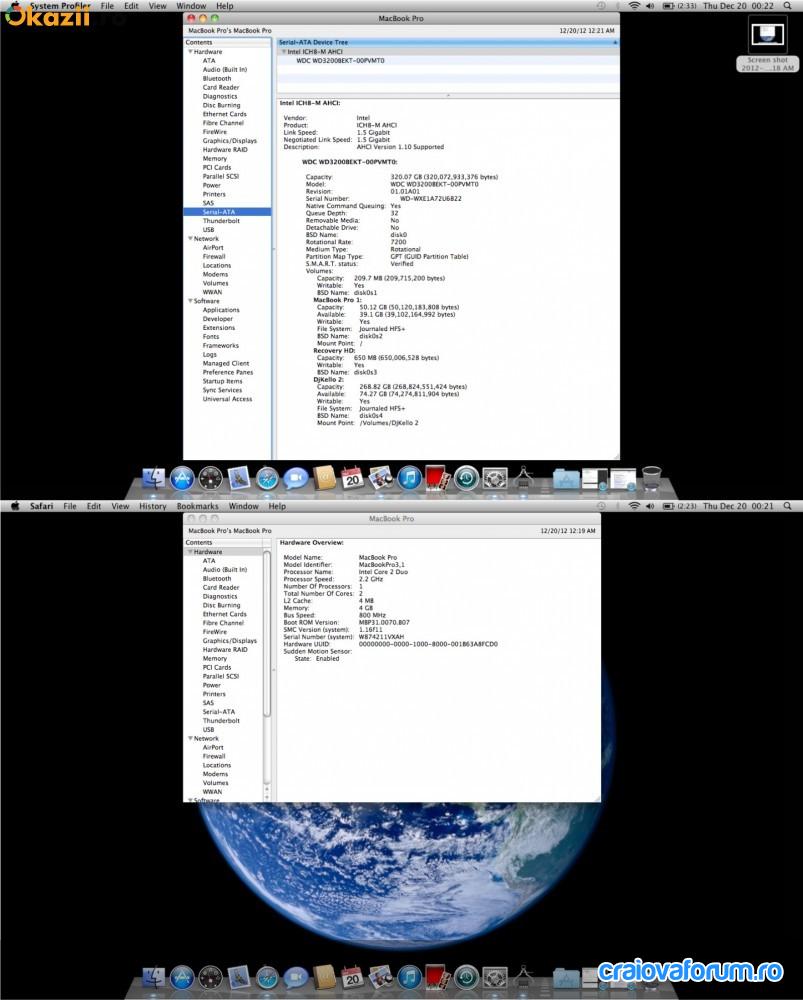
Task: Open Applications folder stack in the upper dock
Action: pyautogui.click(x=566, y=478)
